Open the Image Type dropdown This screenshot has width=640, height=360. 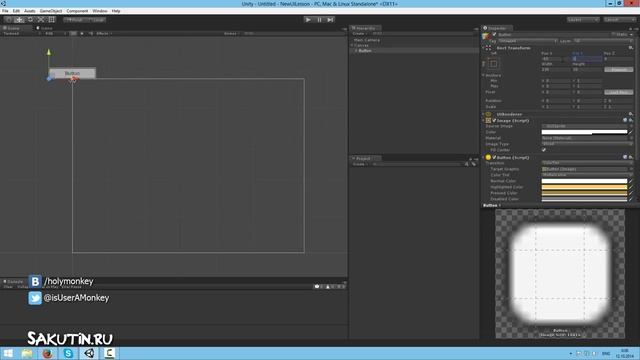[587, 144]
